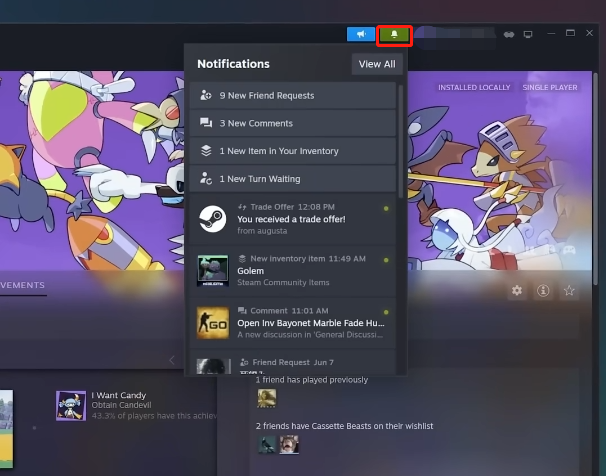
Task: Click INSTALLED LOCALLY tag
Action: 474,88
